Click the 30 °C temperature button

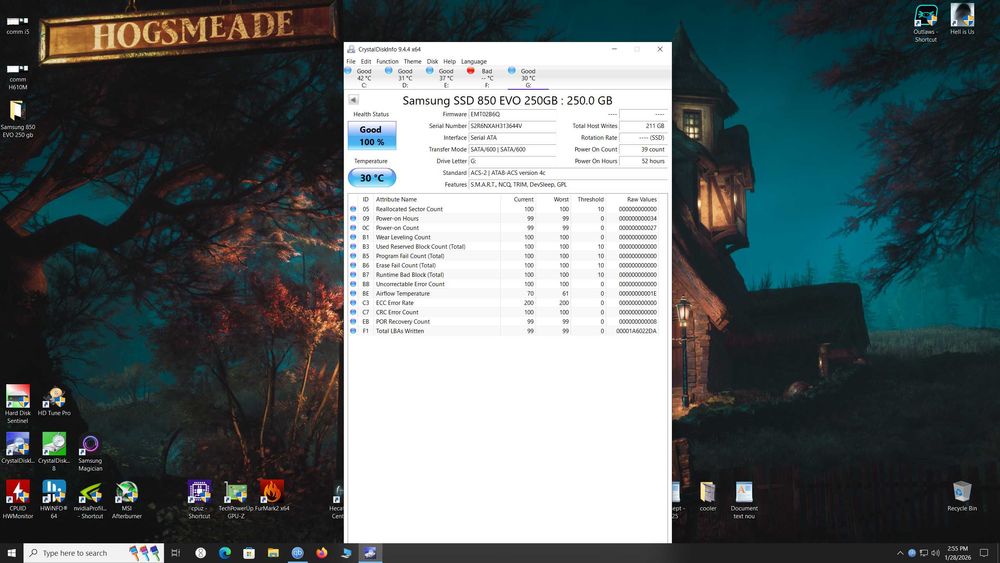(372, 177)
